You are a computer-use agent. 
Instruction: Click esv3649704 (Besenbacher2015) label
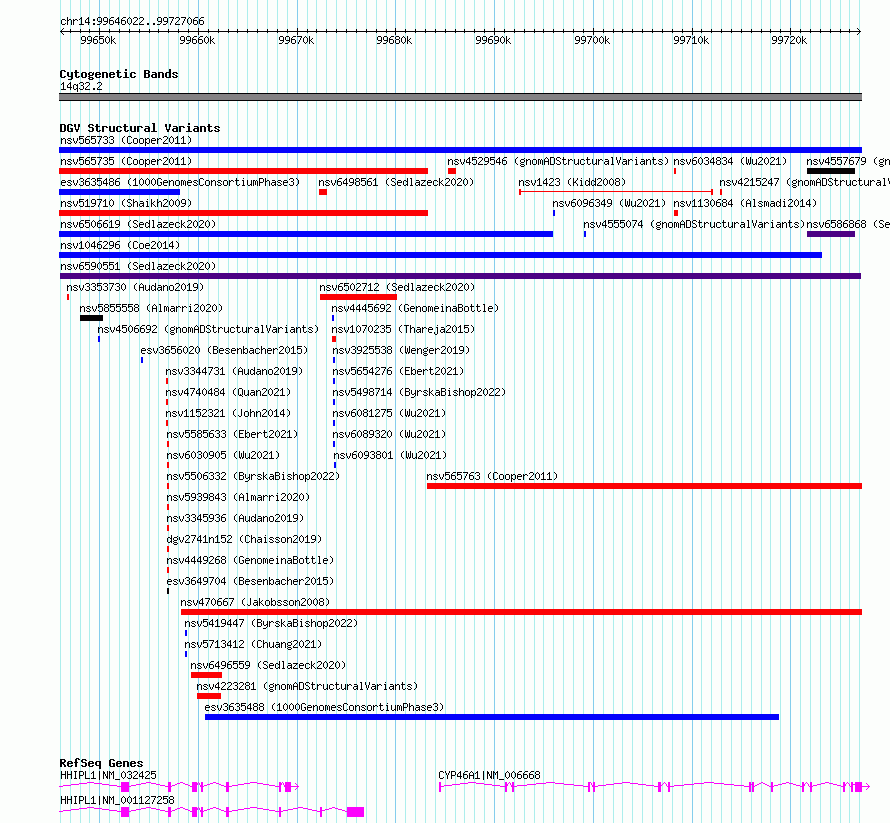pyautogui.click(x=250, y=581)
